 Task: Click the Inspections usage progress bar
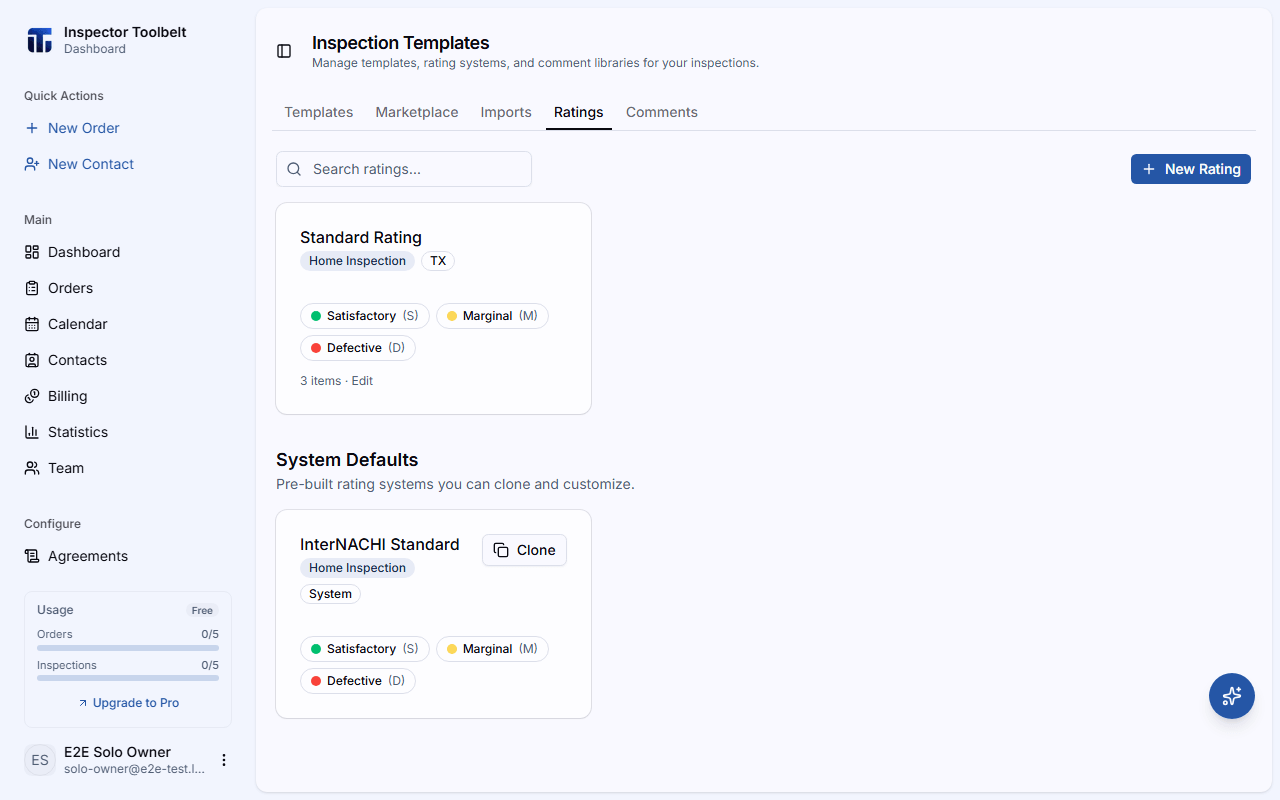click(x=128, y=678)
